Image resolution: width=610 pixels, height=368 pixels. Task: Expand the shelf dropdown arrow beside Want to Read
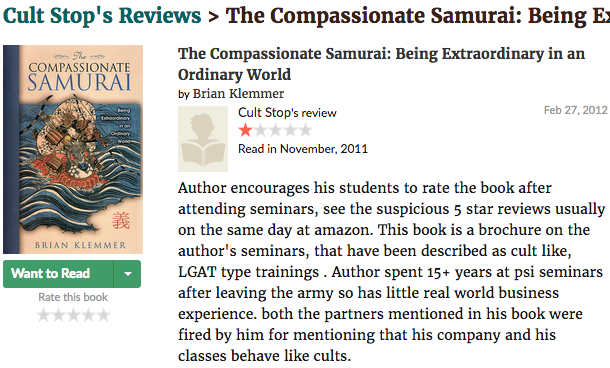point(128,274)
